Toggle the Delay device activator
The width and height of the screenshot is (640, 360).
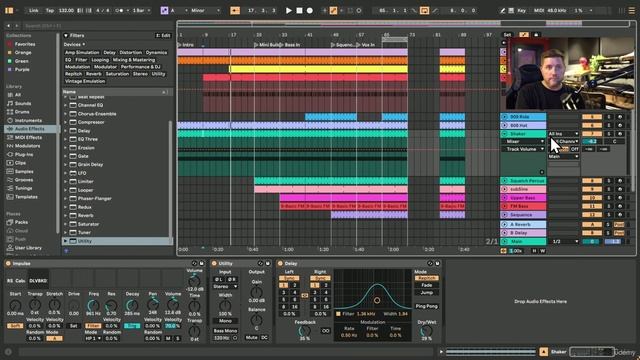[x=280, y=264]
